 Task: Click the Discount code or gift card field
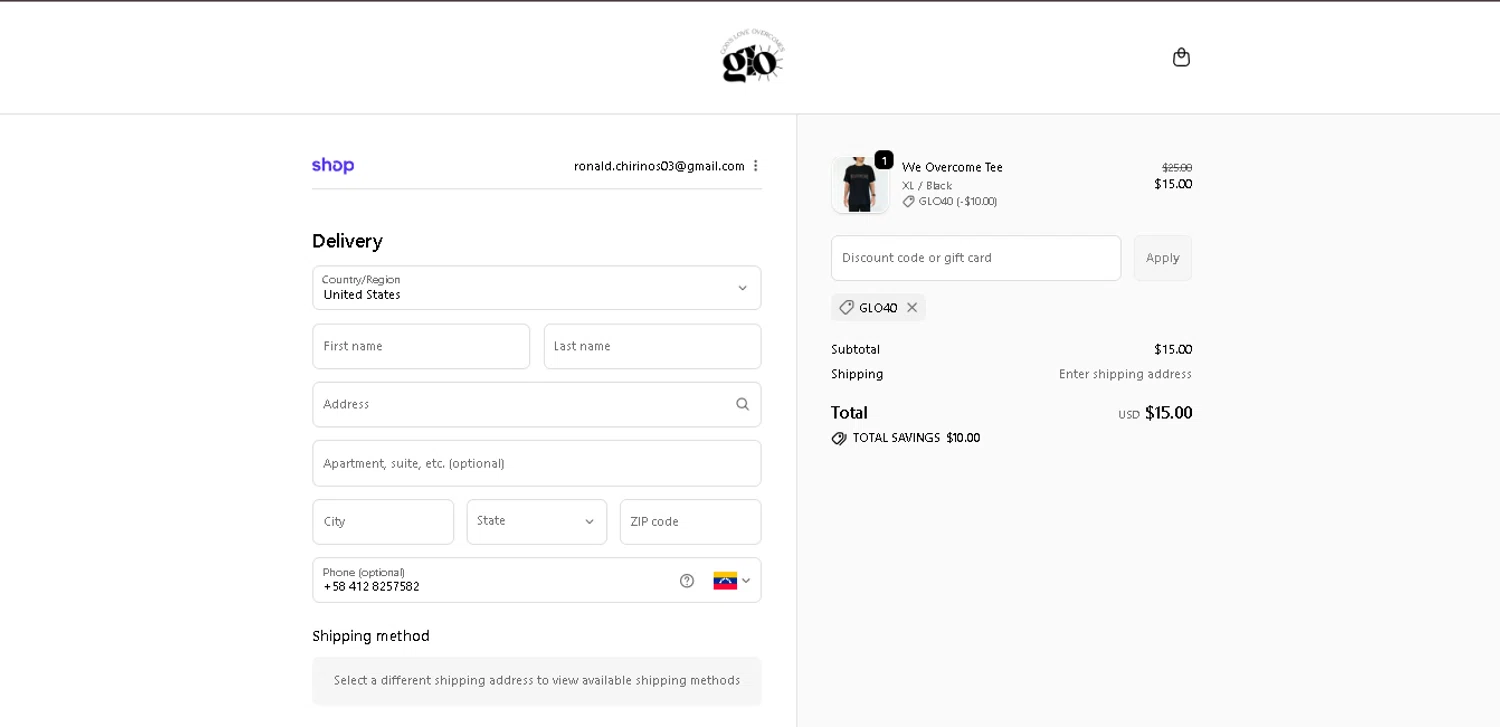pyautogui.click(x=976, y=258)
